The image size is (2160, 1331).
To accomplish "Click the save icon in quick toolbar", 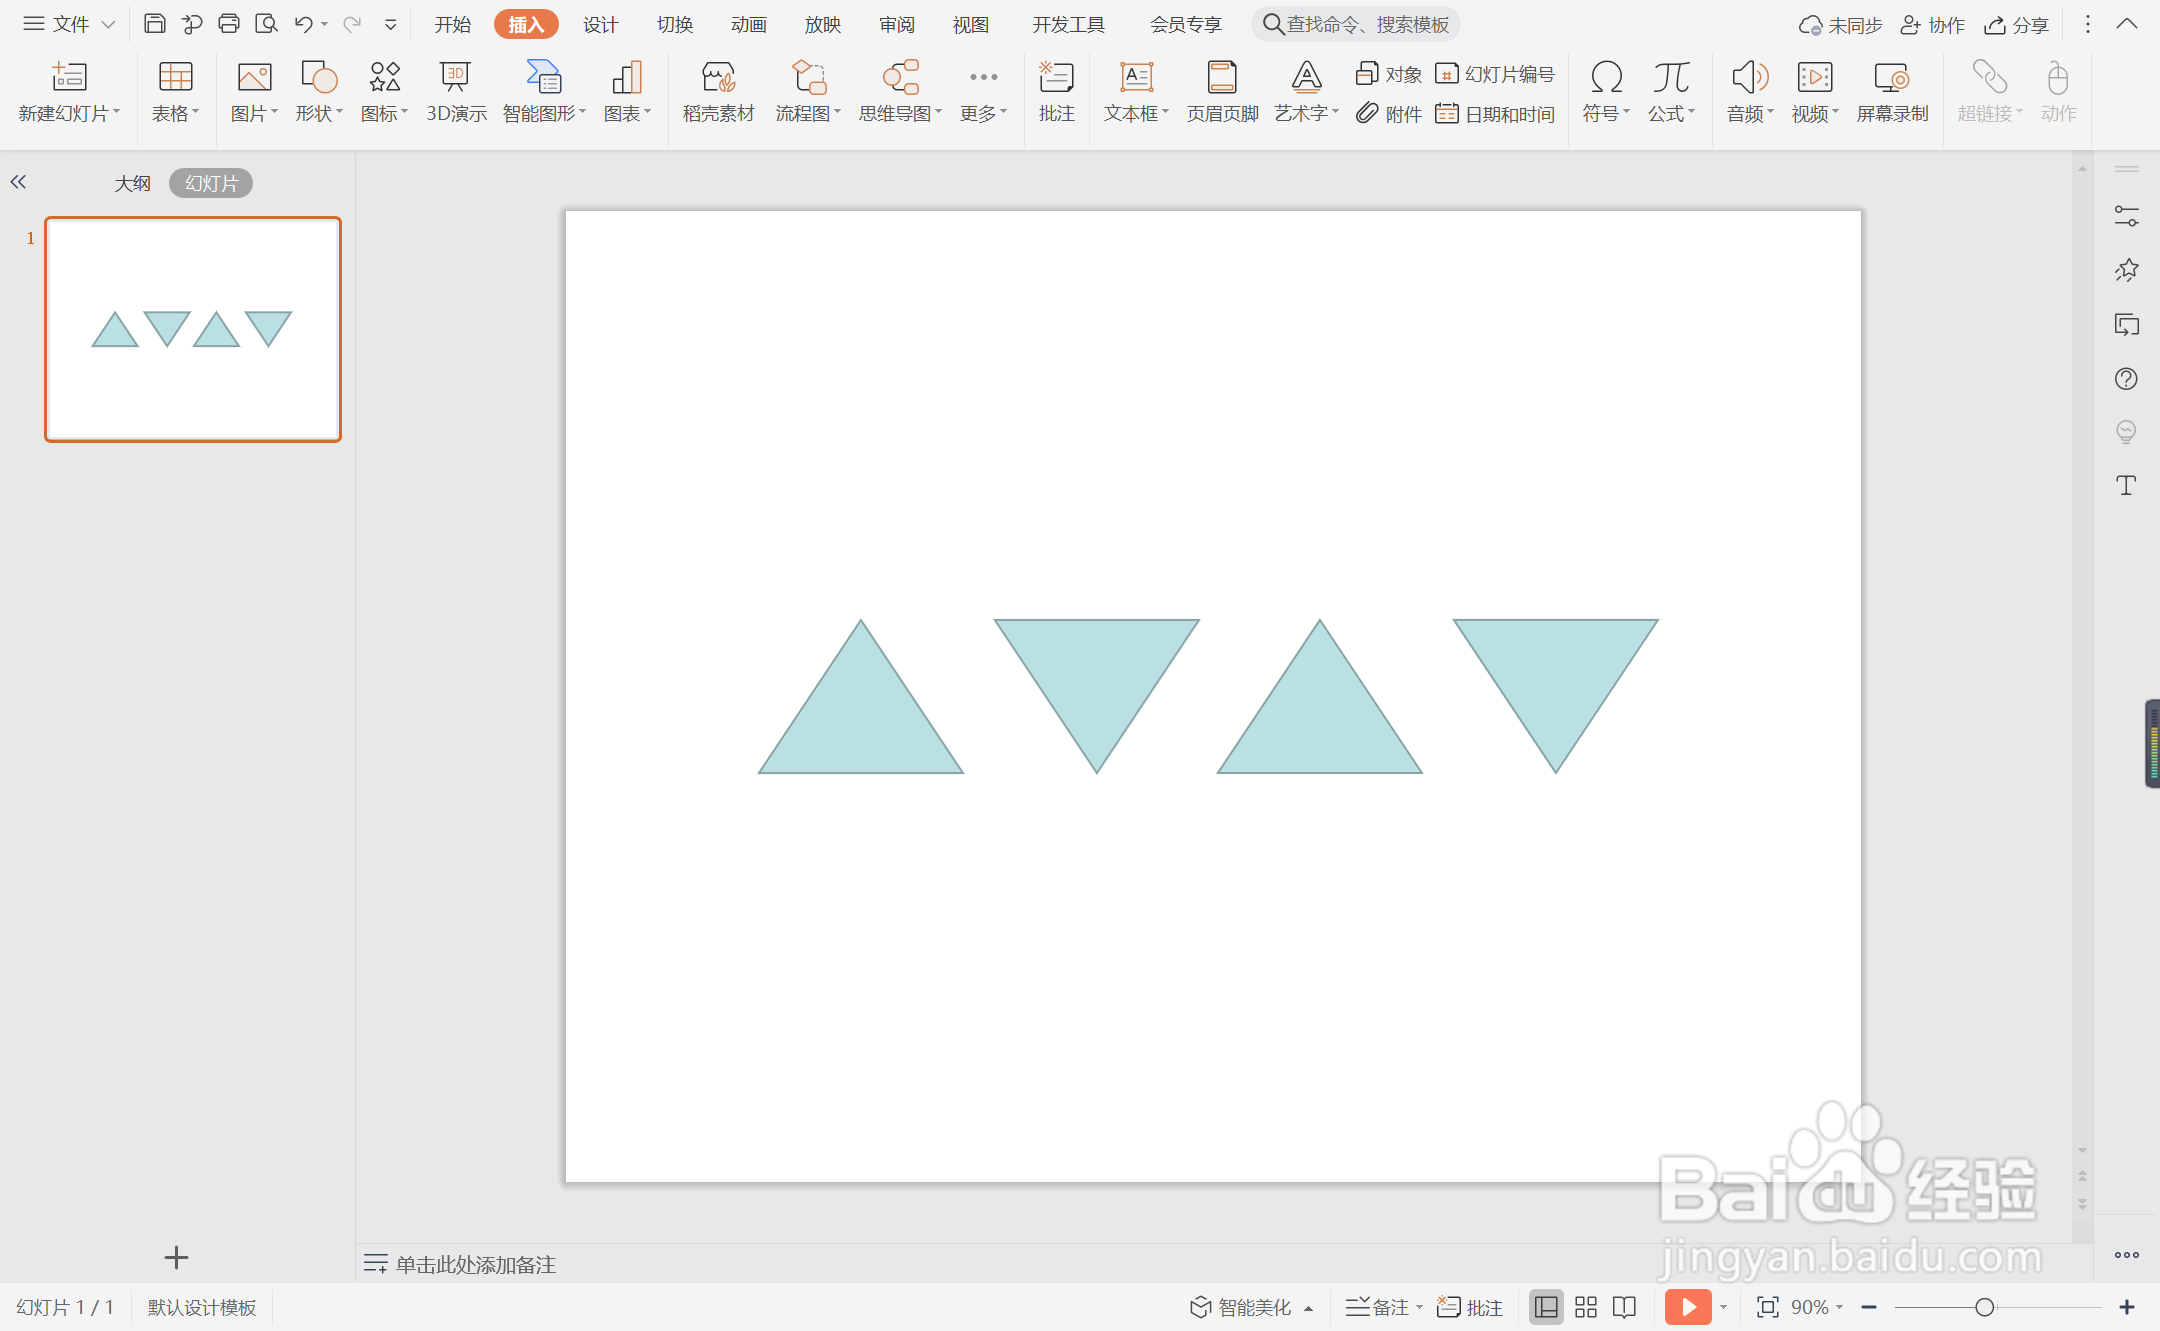I will coord(155,24).
